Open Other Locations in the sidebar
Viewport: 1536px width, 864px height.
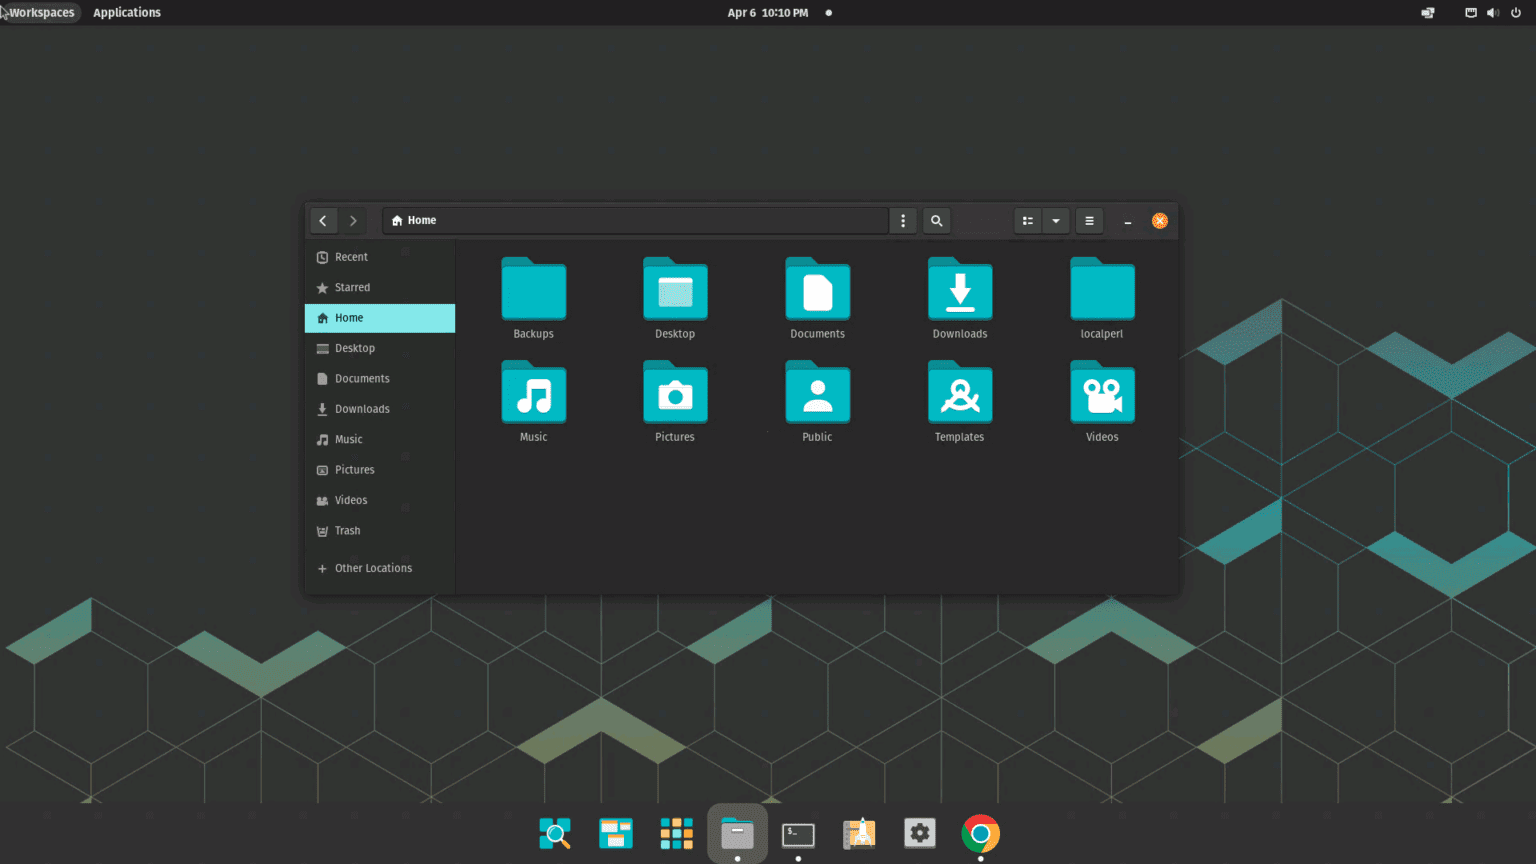(x=373, y=567)
